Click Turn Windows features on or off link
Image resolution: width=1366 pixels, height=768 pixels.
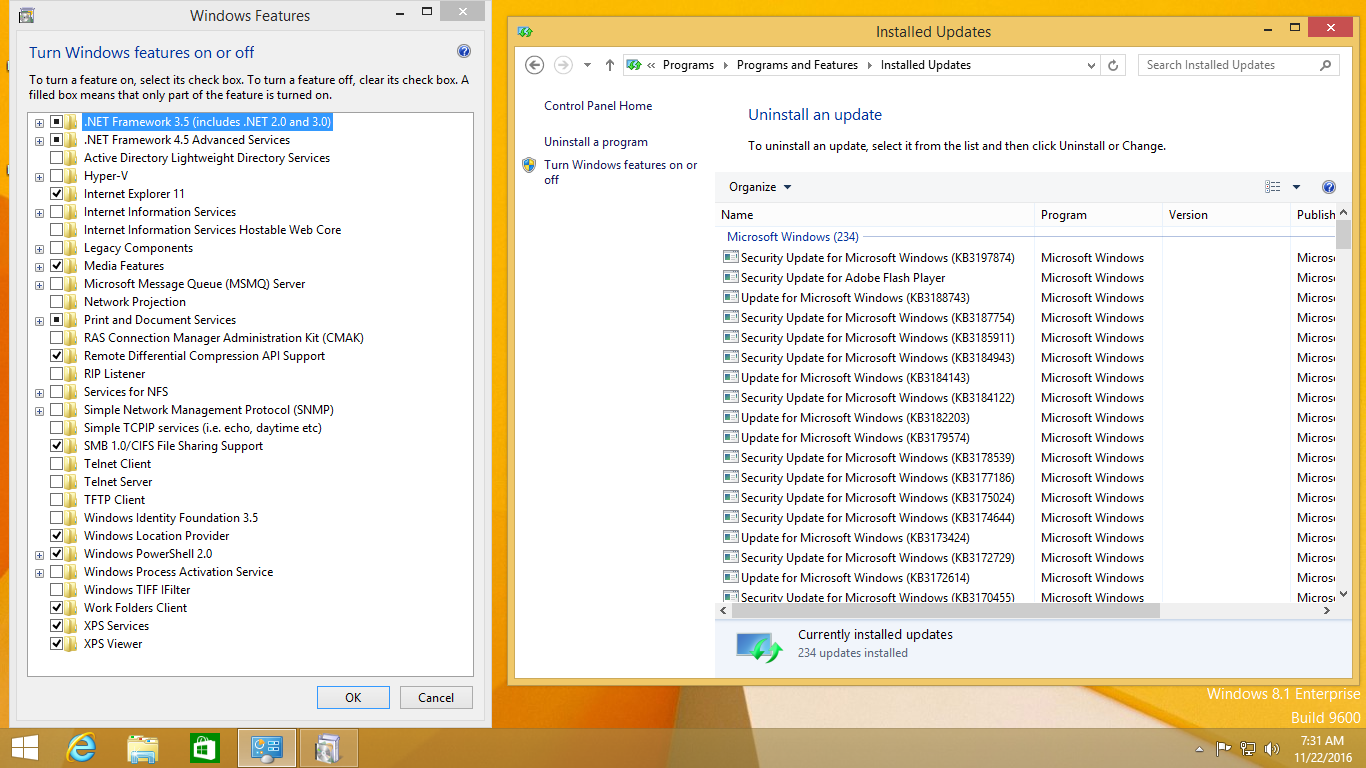pyautogui.click(x=621, y=172)
